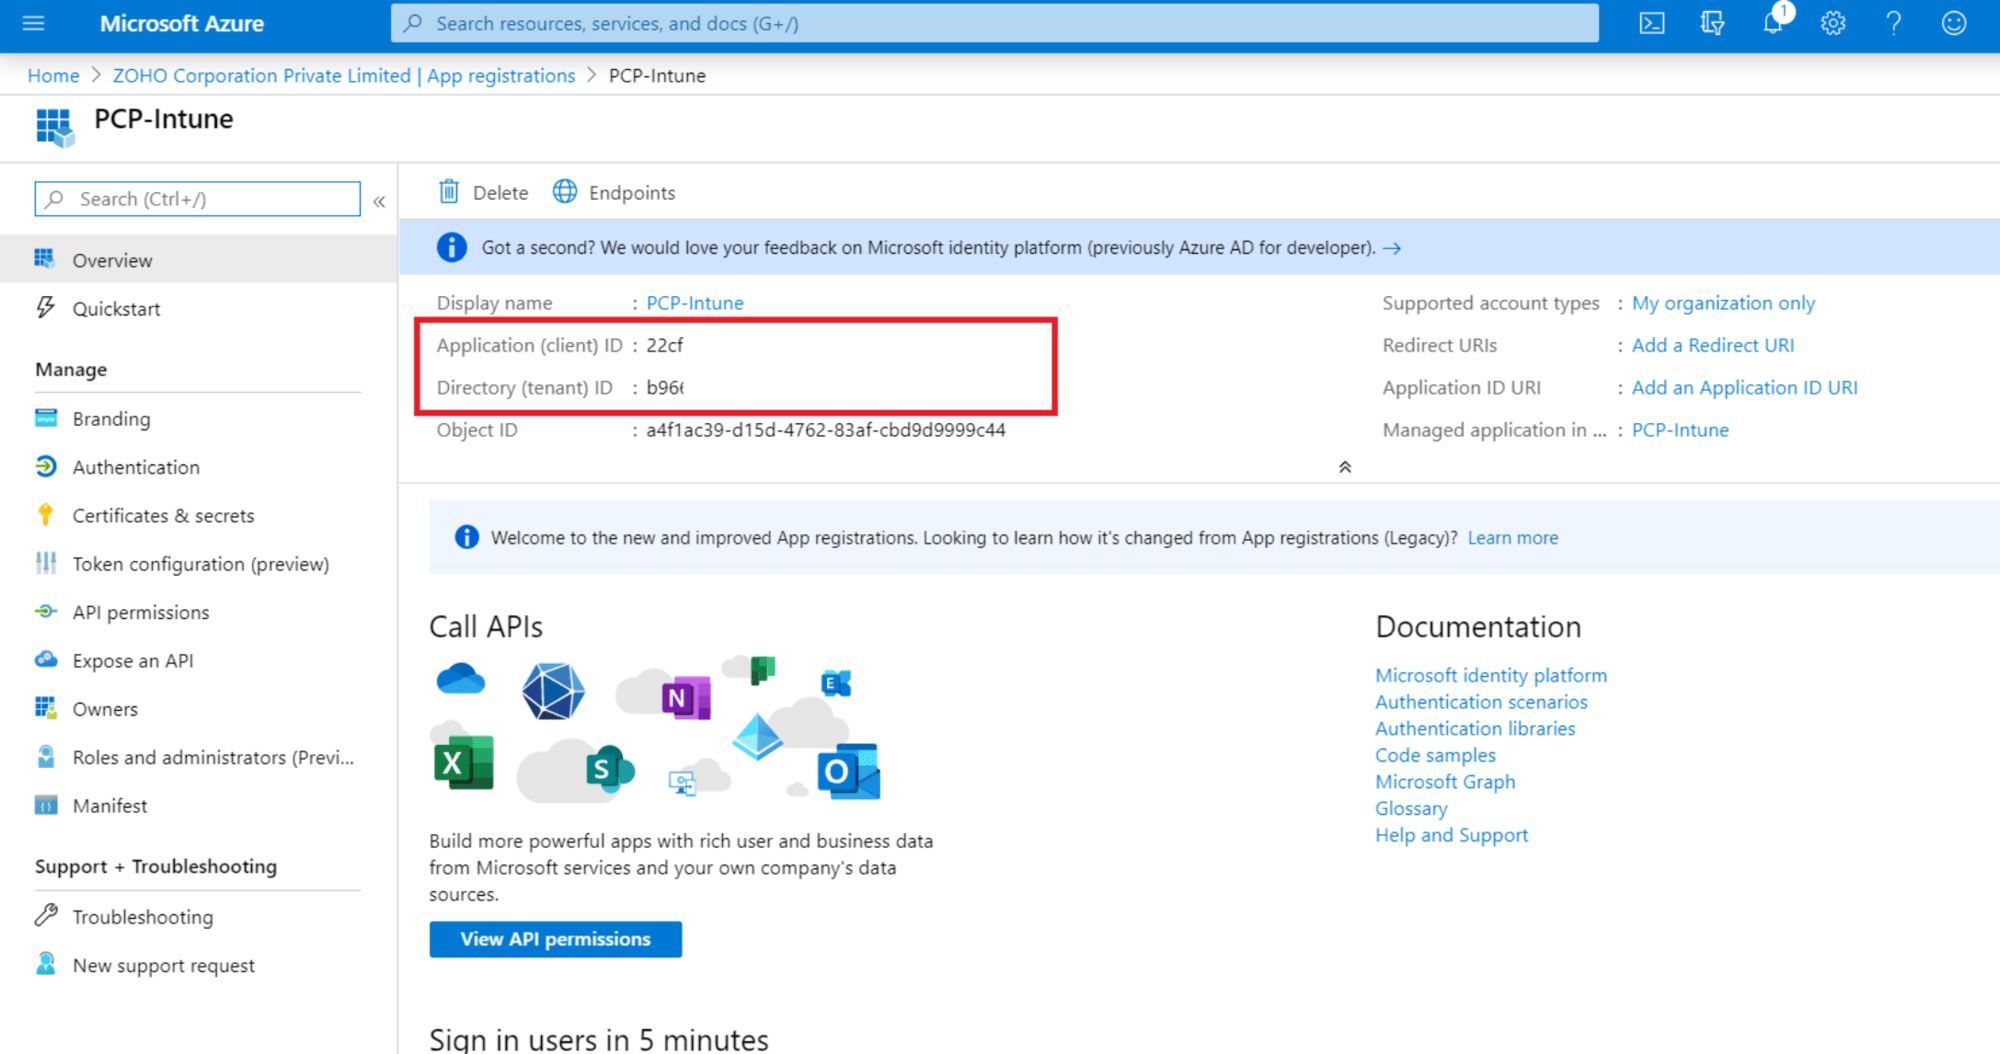Viewport: 2000px width, 1054px height.
Task: Open the help question mark
Action: [x=1893, y=23]
